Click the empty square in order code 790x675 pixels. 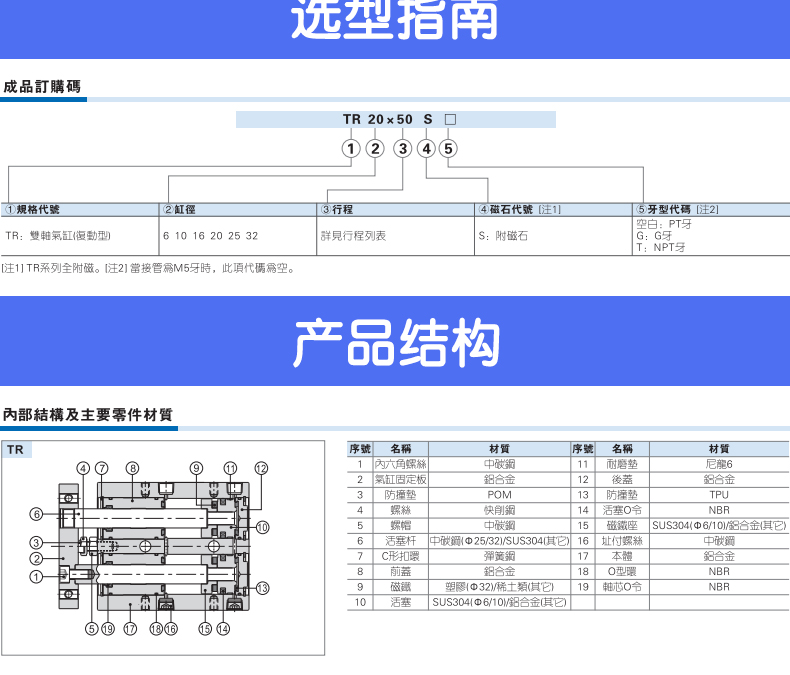(x=449, y=119)
